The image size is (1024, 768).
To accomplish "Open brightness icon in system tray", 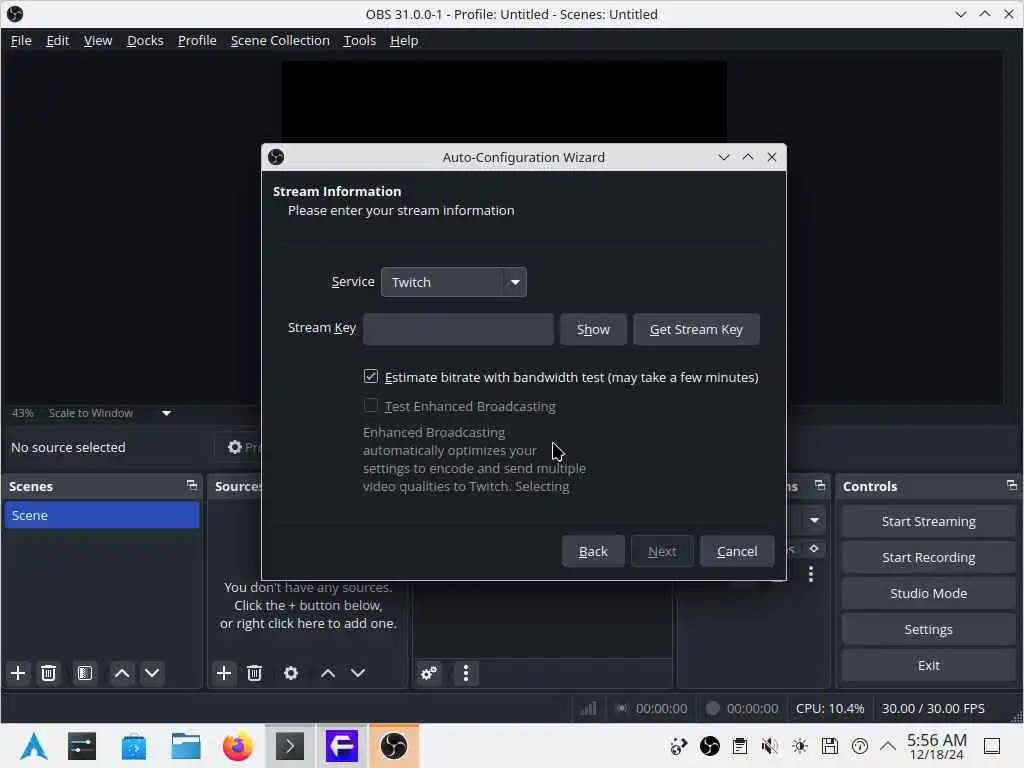I will click(800, 746).
